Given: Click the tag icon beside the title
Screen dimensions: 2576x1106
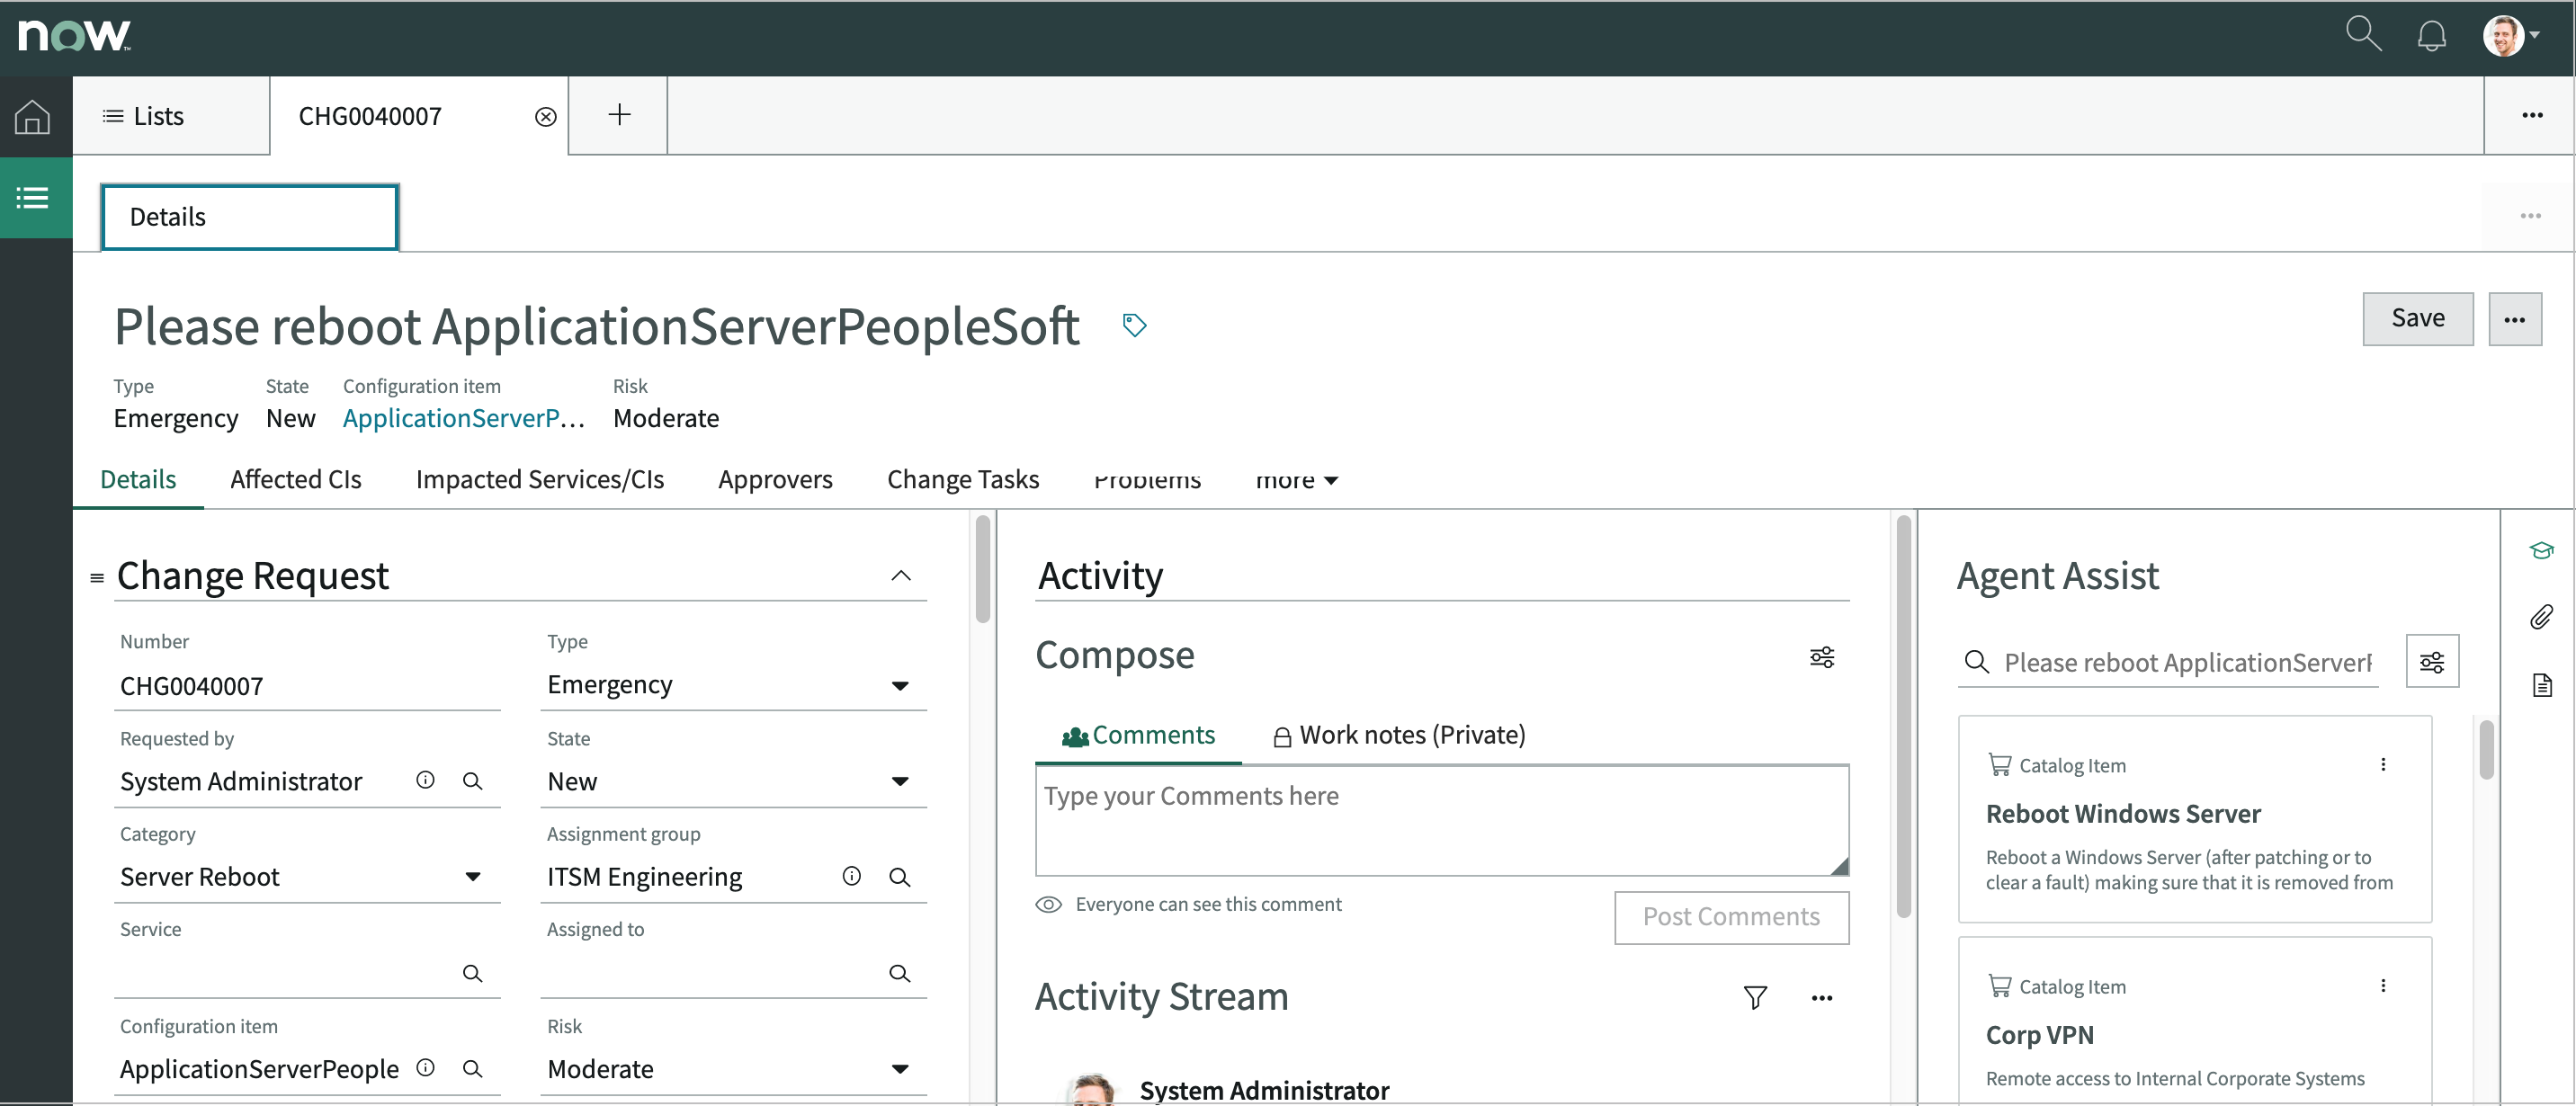Looking at the screenshot, I should click(1134, 325).
